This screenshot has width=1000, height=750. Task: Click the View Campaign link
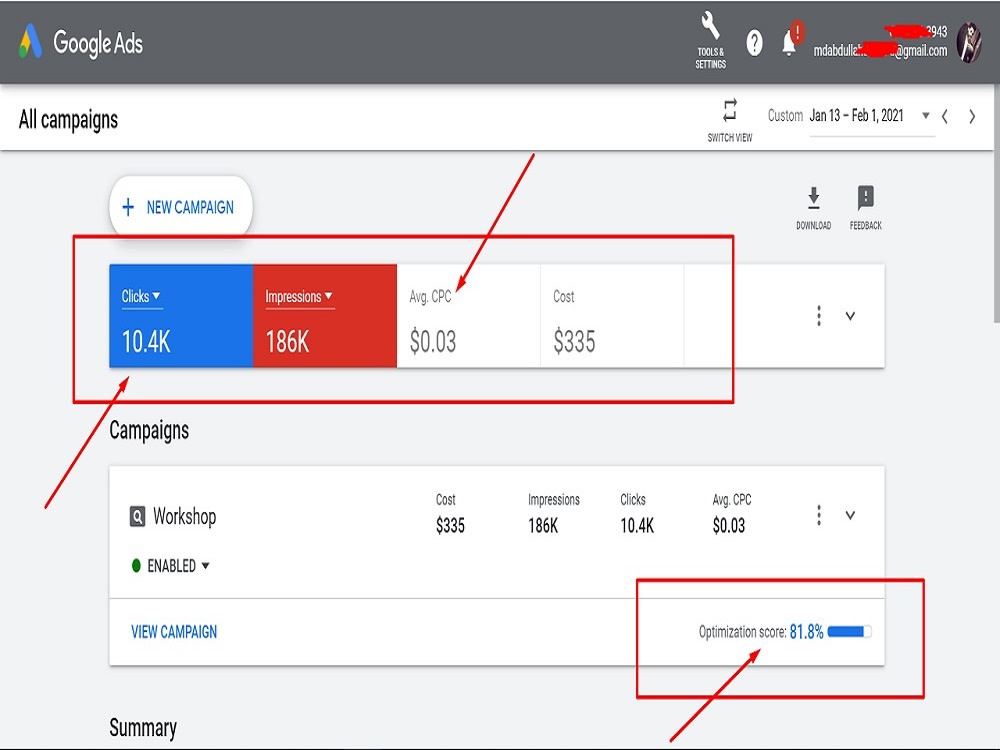pyautogui.click(x=174, y=631)
